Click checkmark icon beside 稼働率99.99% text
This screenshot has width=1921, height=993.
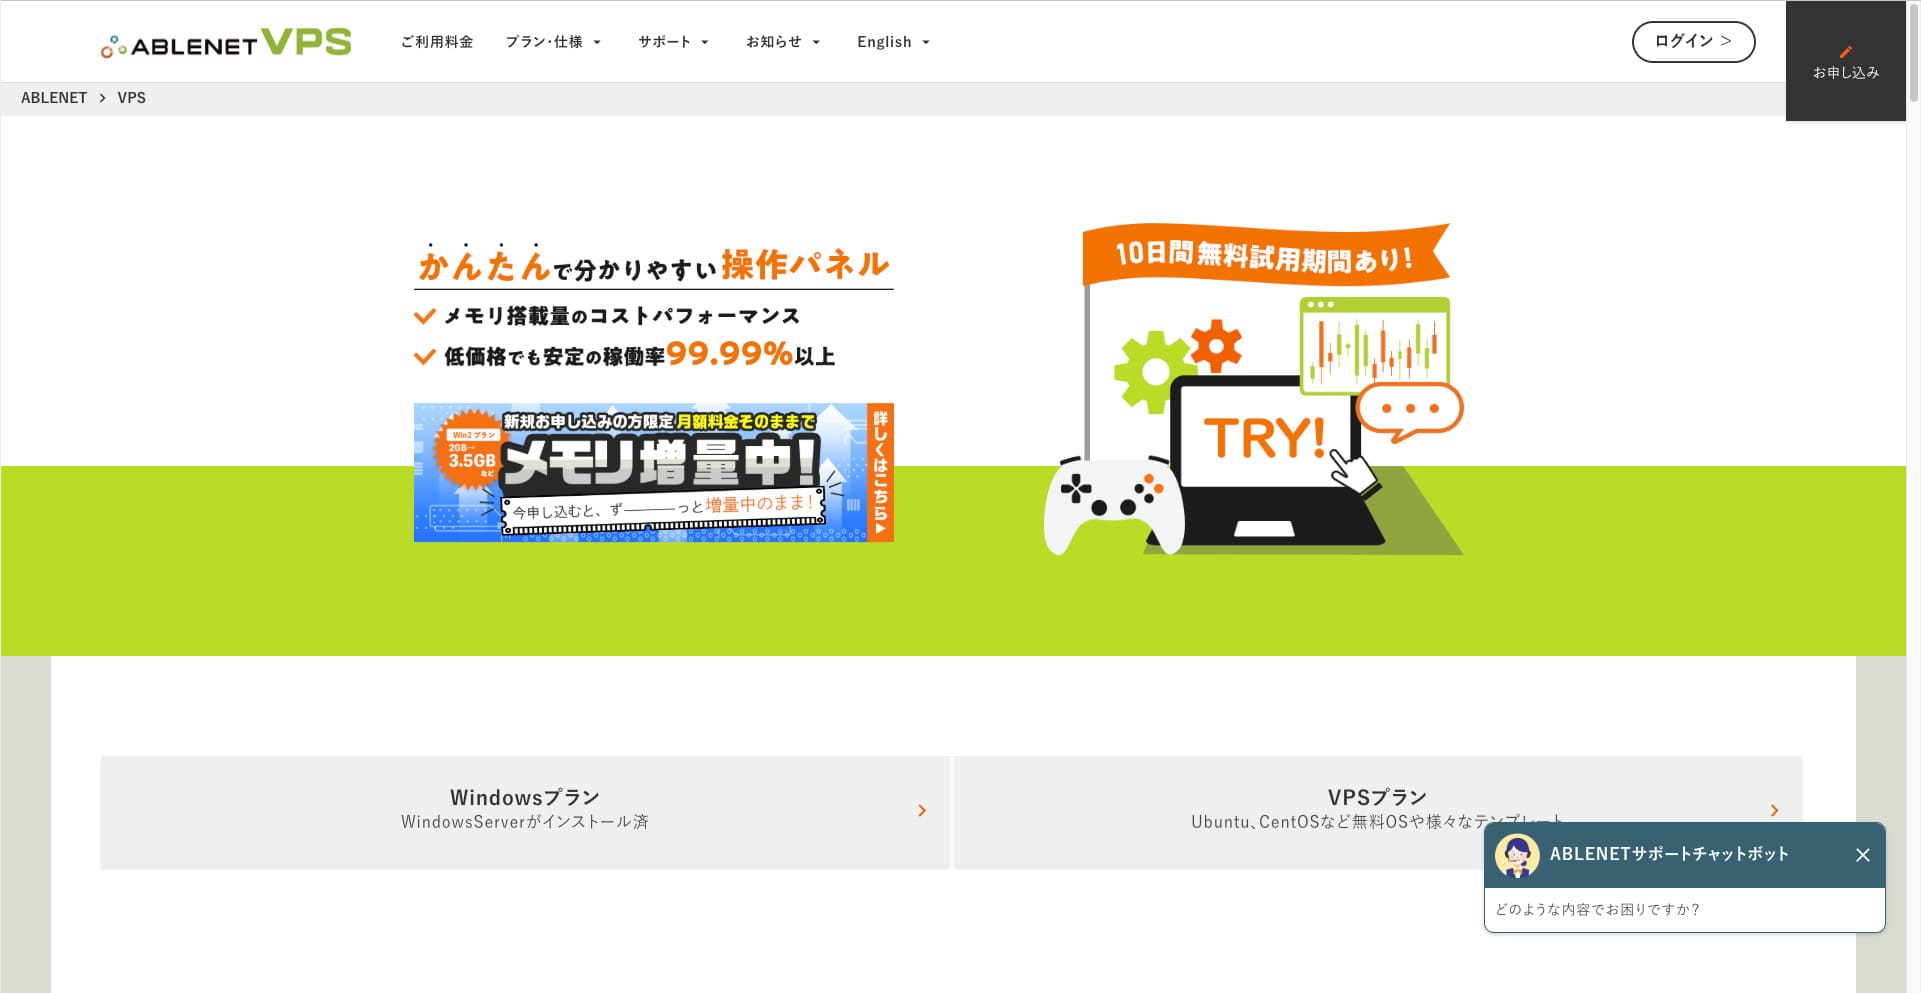click(x=424, y=355)
